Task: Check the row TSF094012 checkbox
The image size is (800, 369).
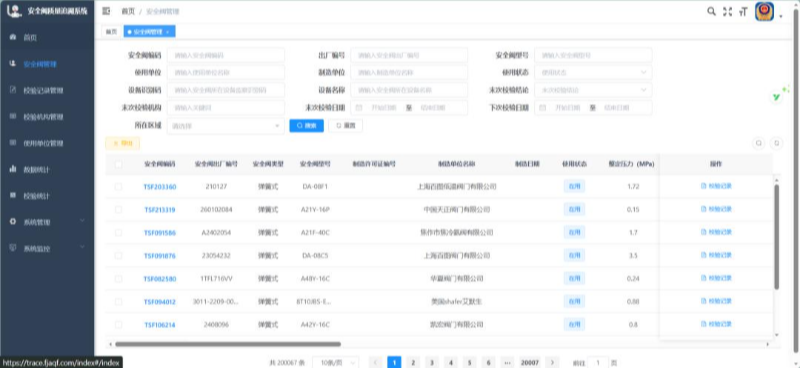Action: pyautogui.click(x=118, y=302)
